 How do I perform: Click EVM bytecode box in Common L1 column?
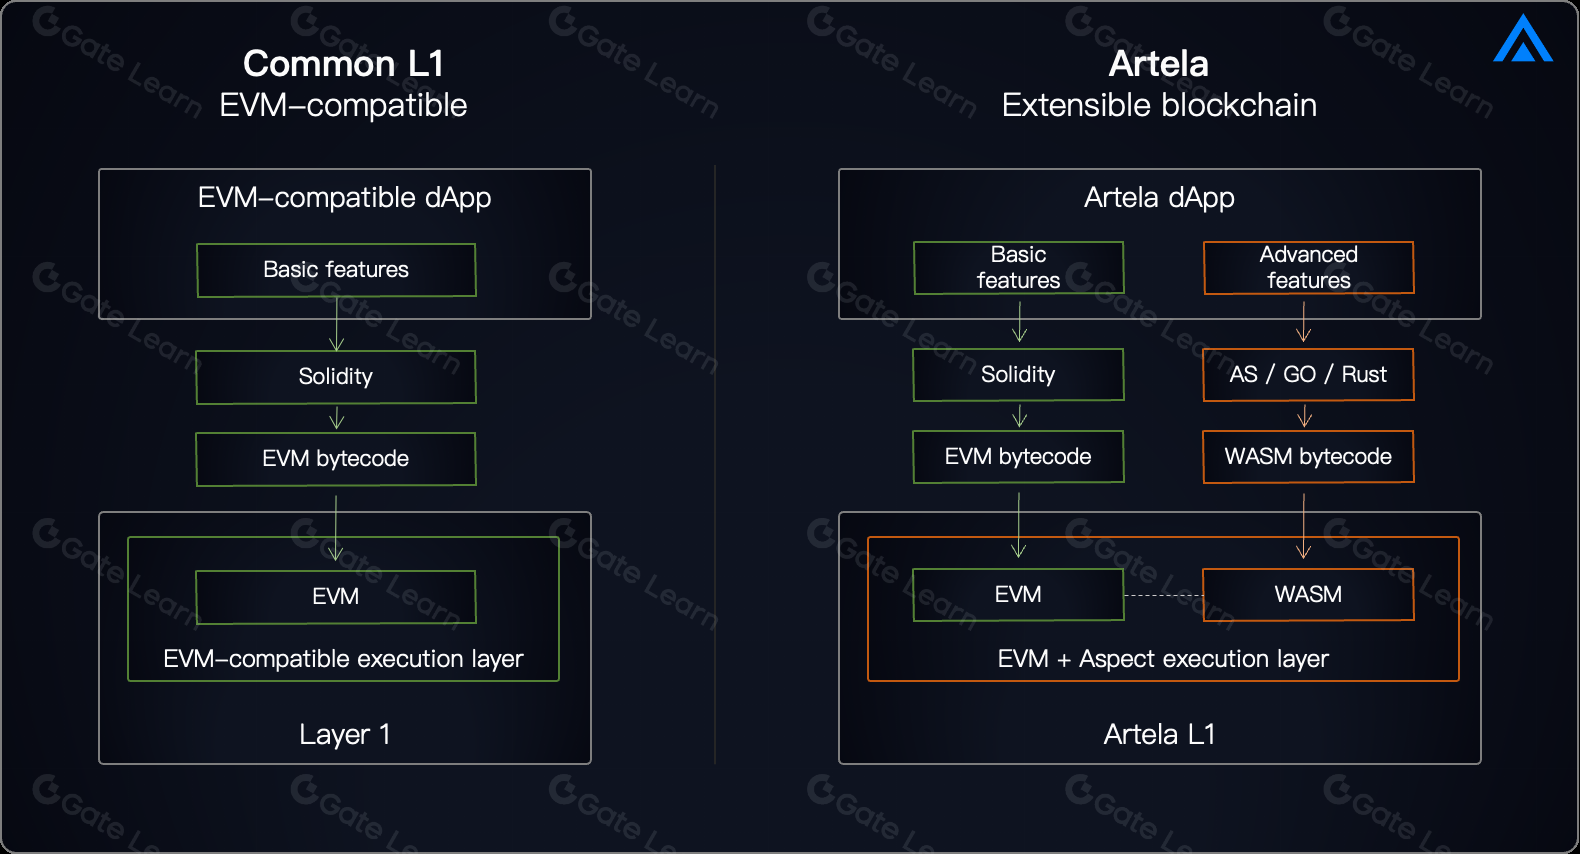(x=336, y=459)
